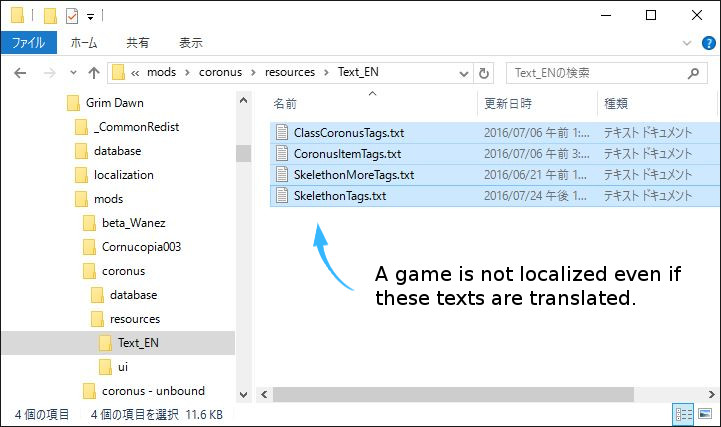Click in the Text_EN search box

595,73
